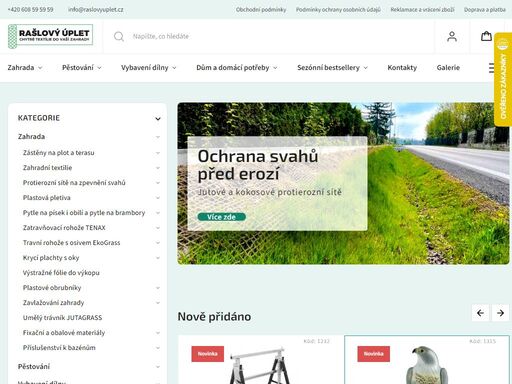Expand Zatravňovací rohože TENAX arrow

(x=158, y=228)
